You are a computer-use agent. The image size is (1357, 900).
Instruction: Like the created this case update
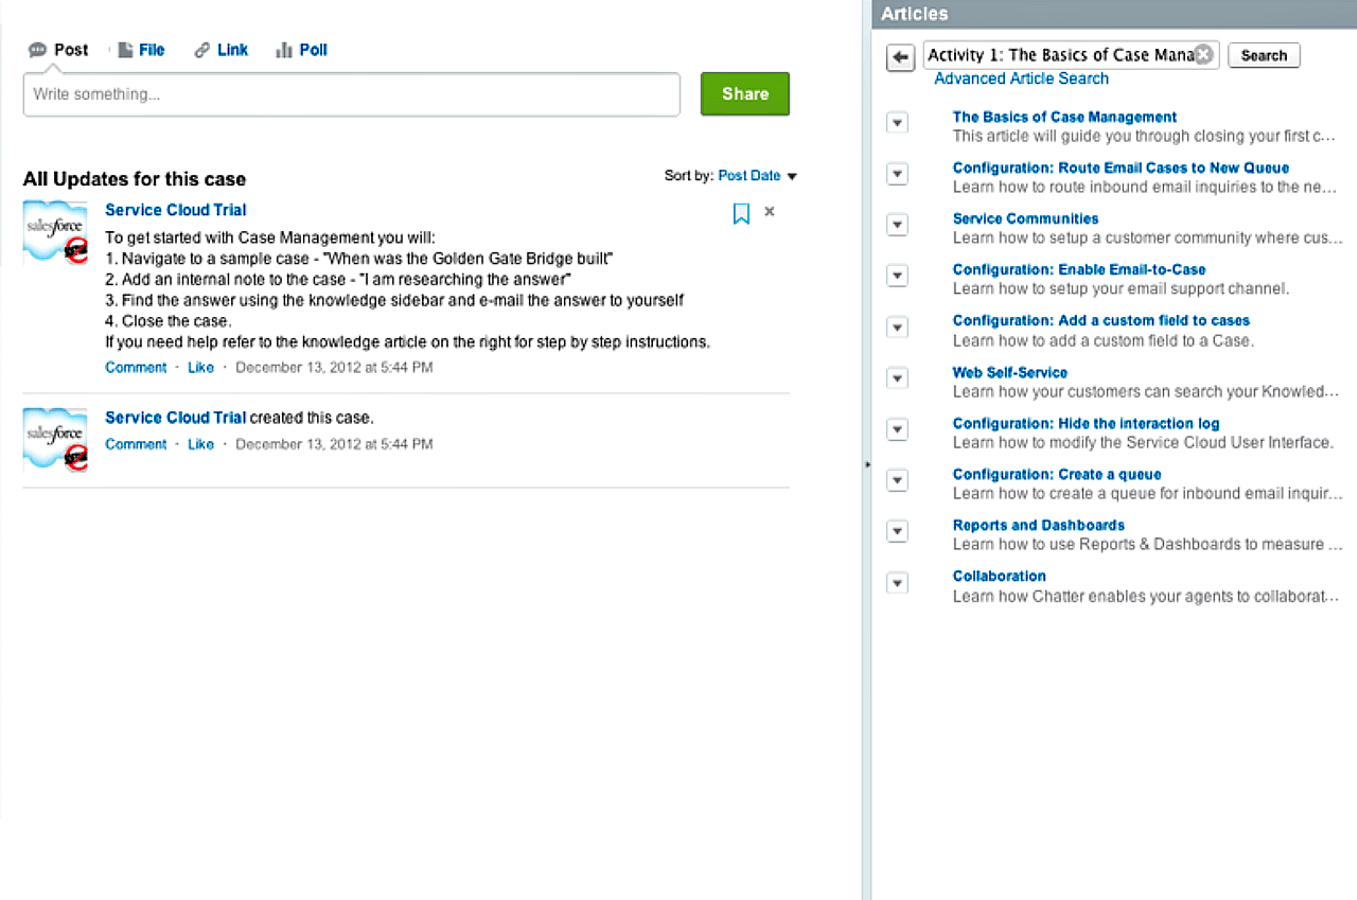point(201,444)
